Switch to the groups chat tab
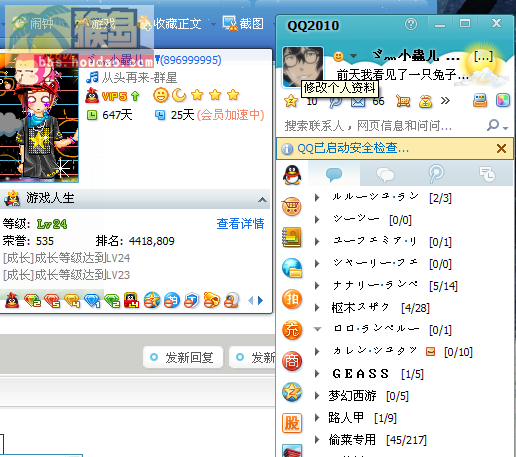 [385, 174]
